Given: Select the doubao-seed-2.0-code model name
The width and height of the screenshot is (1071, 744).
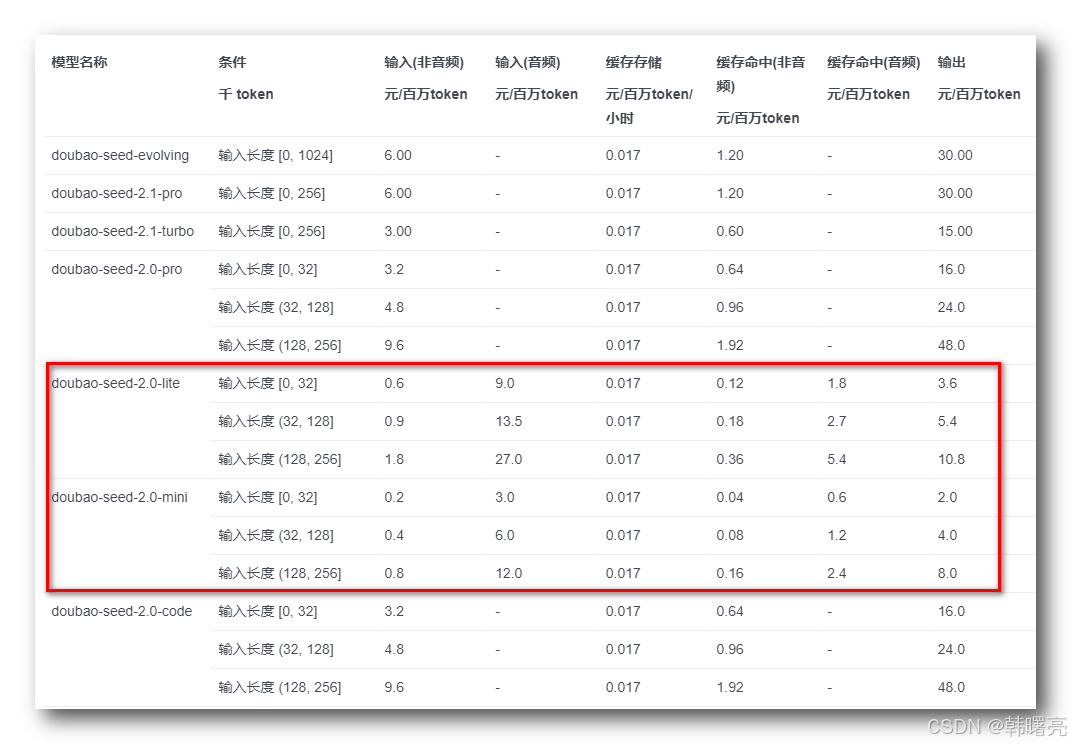Looking at the screenshot, I should pos(122,611).
